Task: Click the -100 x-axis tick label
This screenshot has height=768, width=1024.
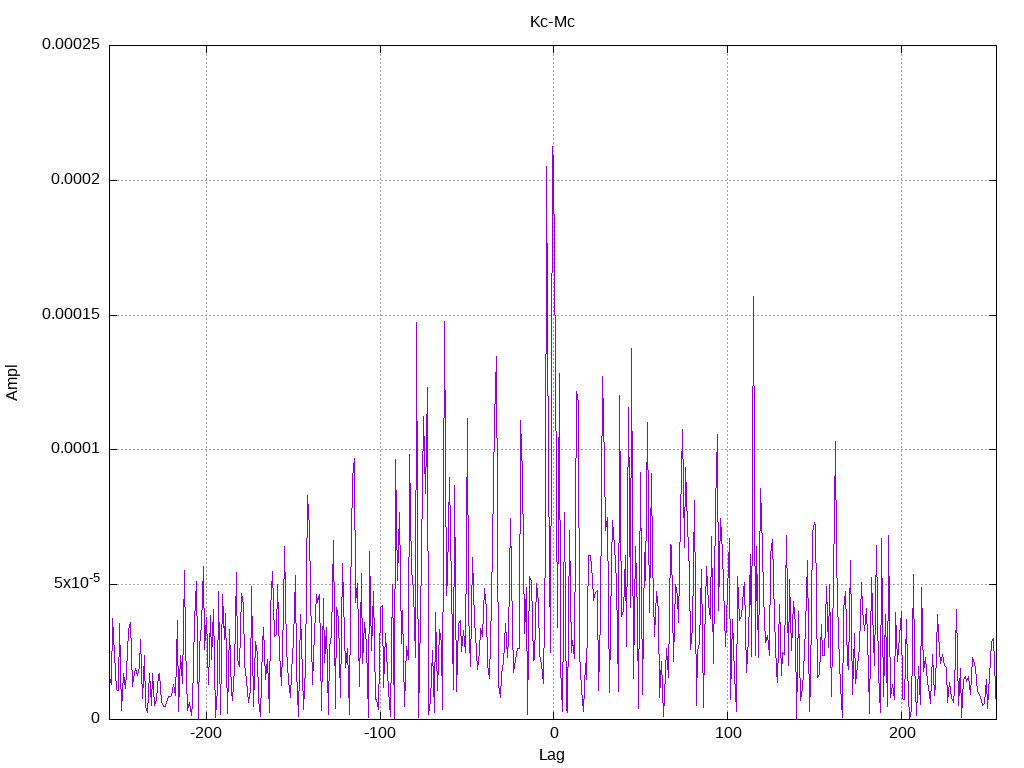Action: point(380,733)
